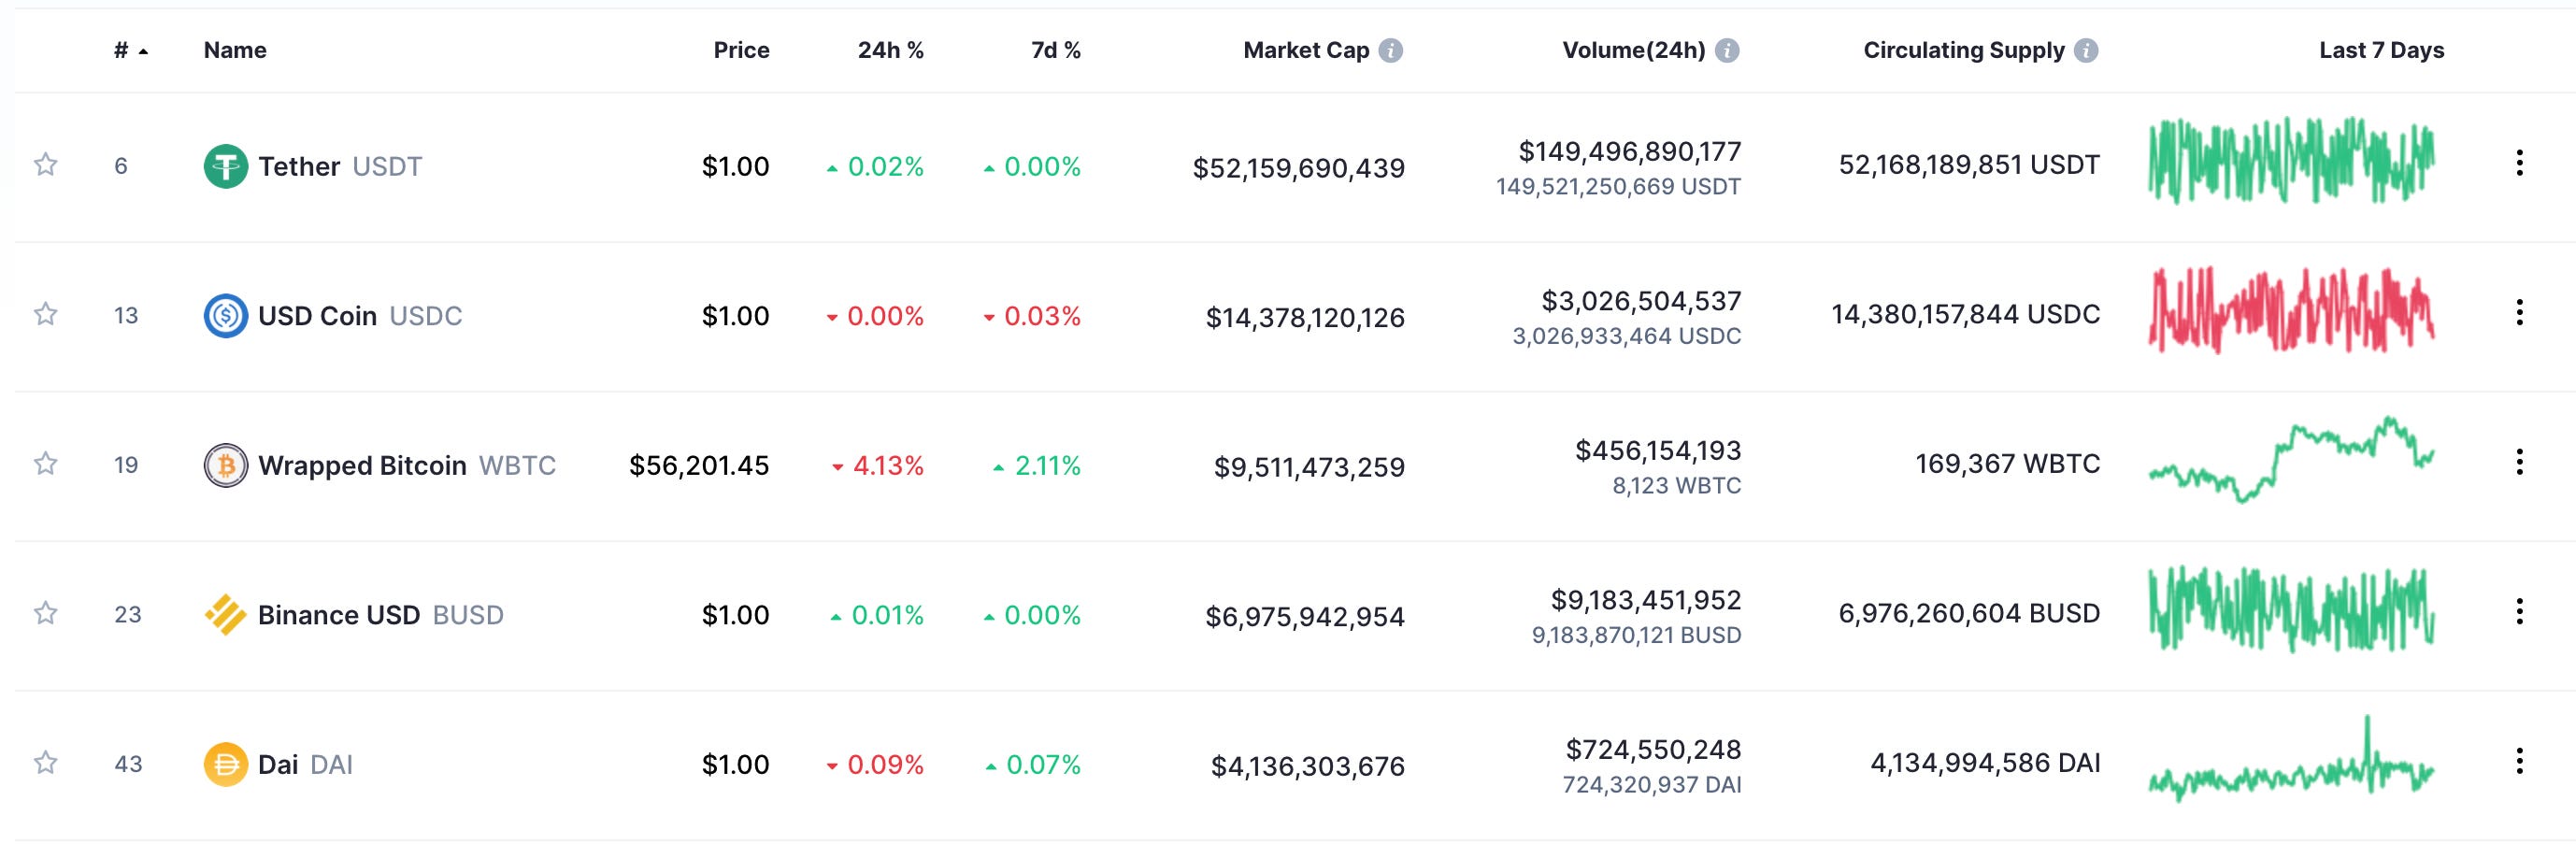Sort table by rank number column

point(131,50)
